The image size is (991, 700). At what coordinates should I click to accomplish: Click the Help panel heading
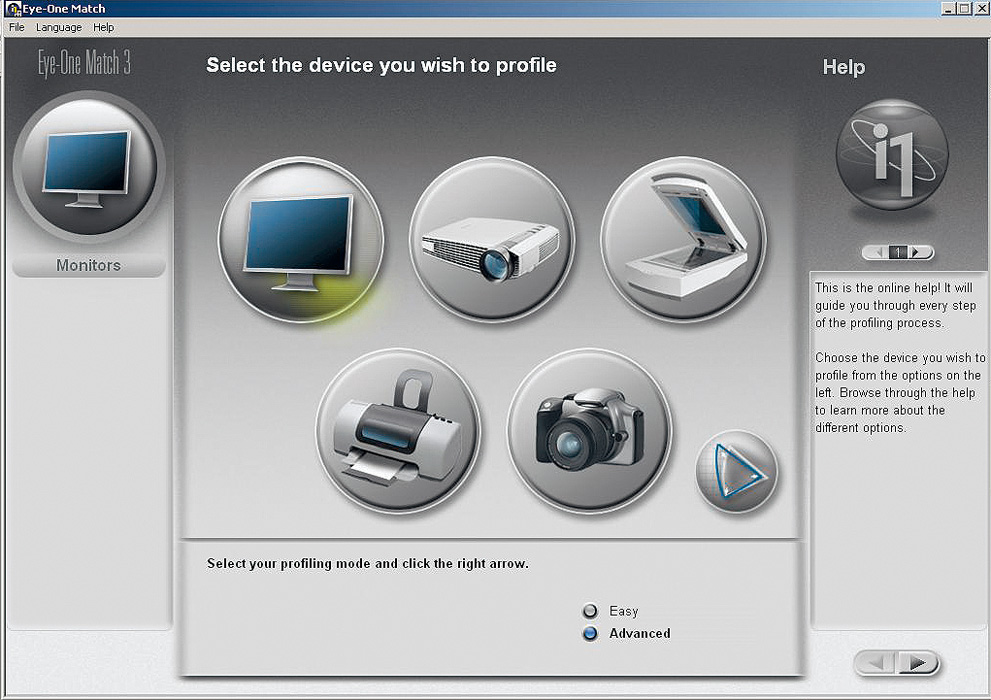click(x=844, y=67)
